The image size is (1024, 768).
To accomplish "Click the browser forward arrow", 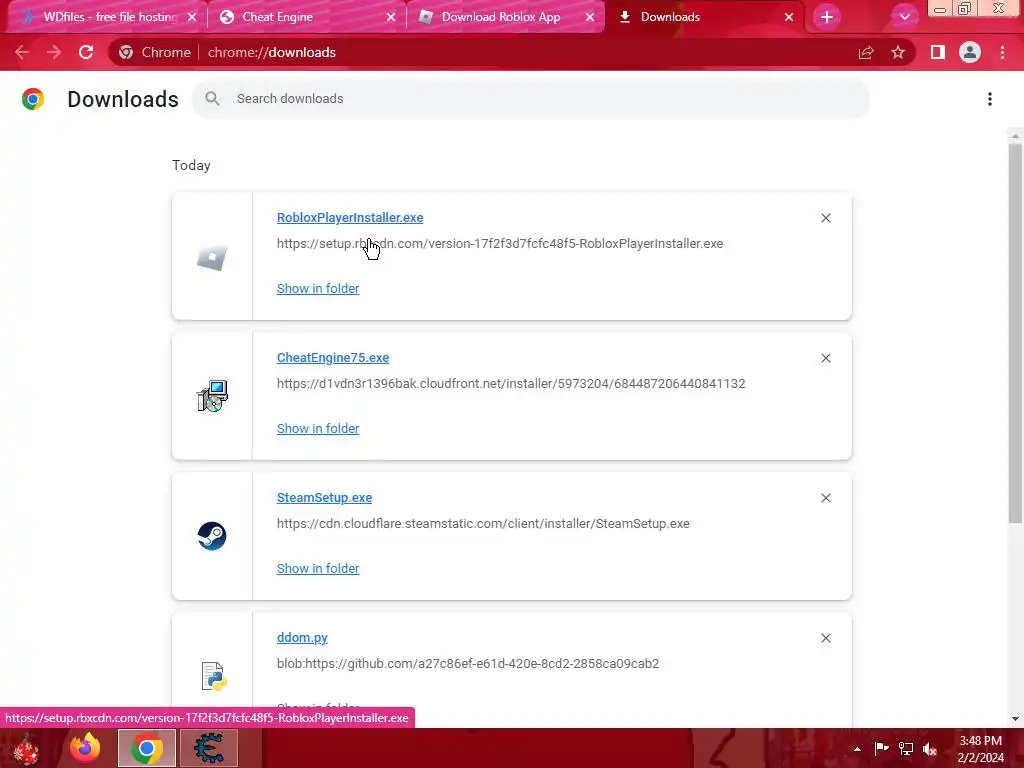I will (x=54, y=52).
